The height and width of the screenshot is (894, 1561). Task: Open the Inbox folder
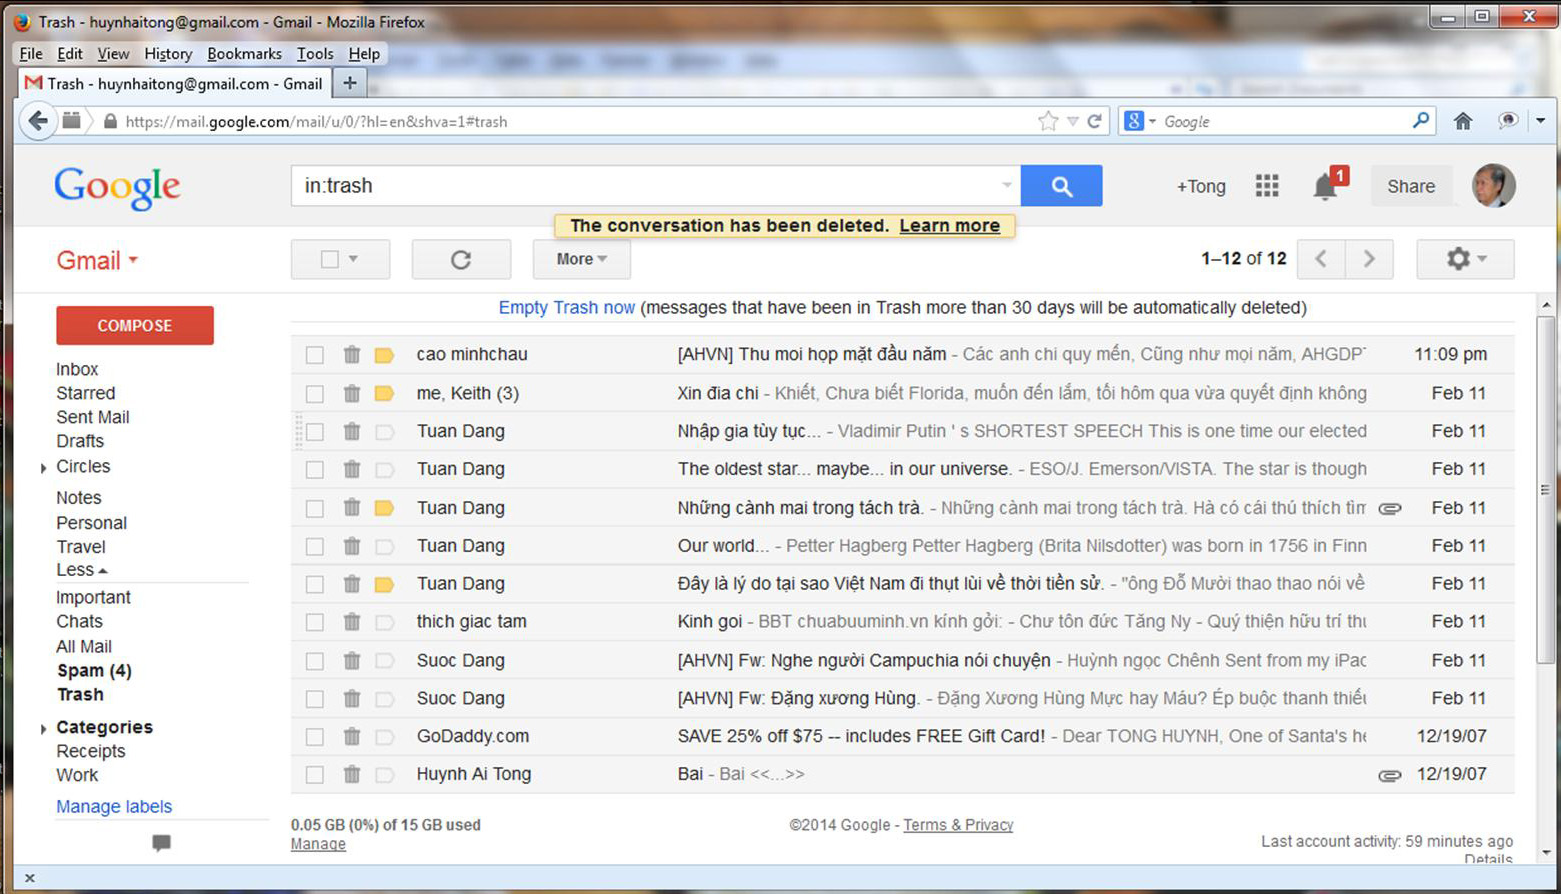tap(77, 369)
